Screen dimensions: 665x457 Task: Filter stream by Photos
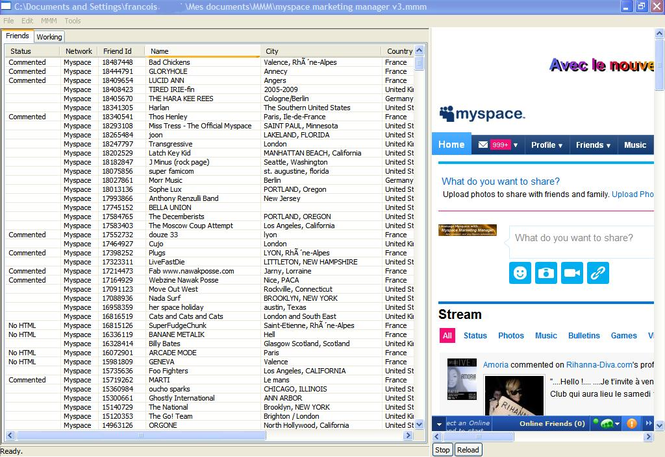511,335
